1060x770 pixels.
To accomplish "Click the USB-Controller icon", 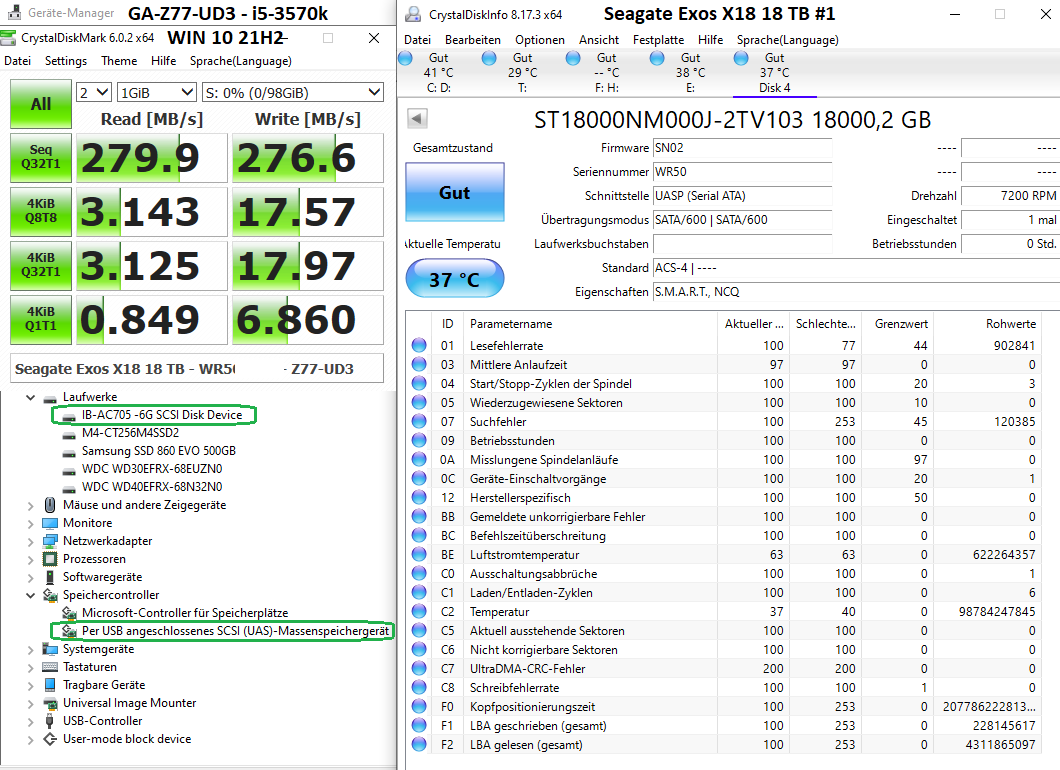I will 50,721.
